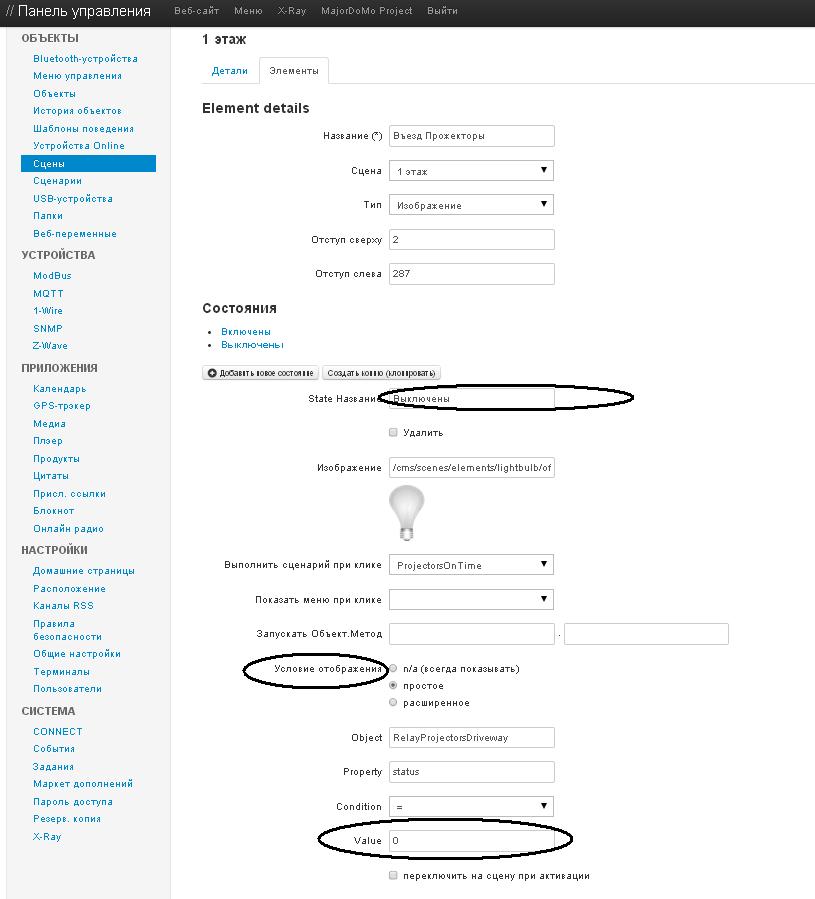Open the Тип dropdown

click(x=471, y=205)
